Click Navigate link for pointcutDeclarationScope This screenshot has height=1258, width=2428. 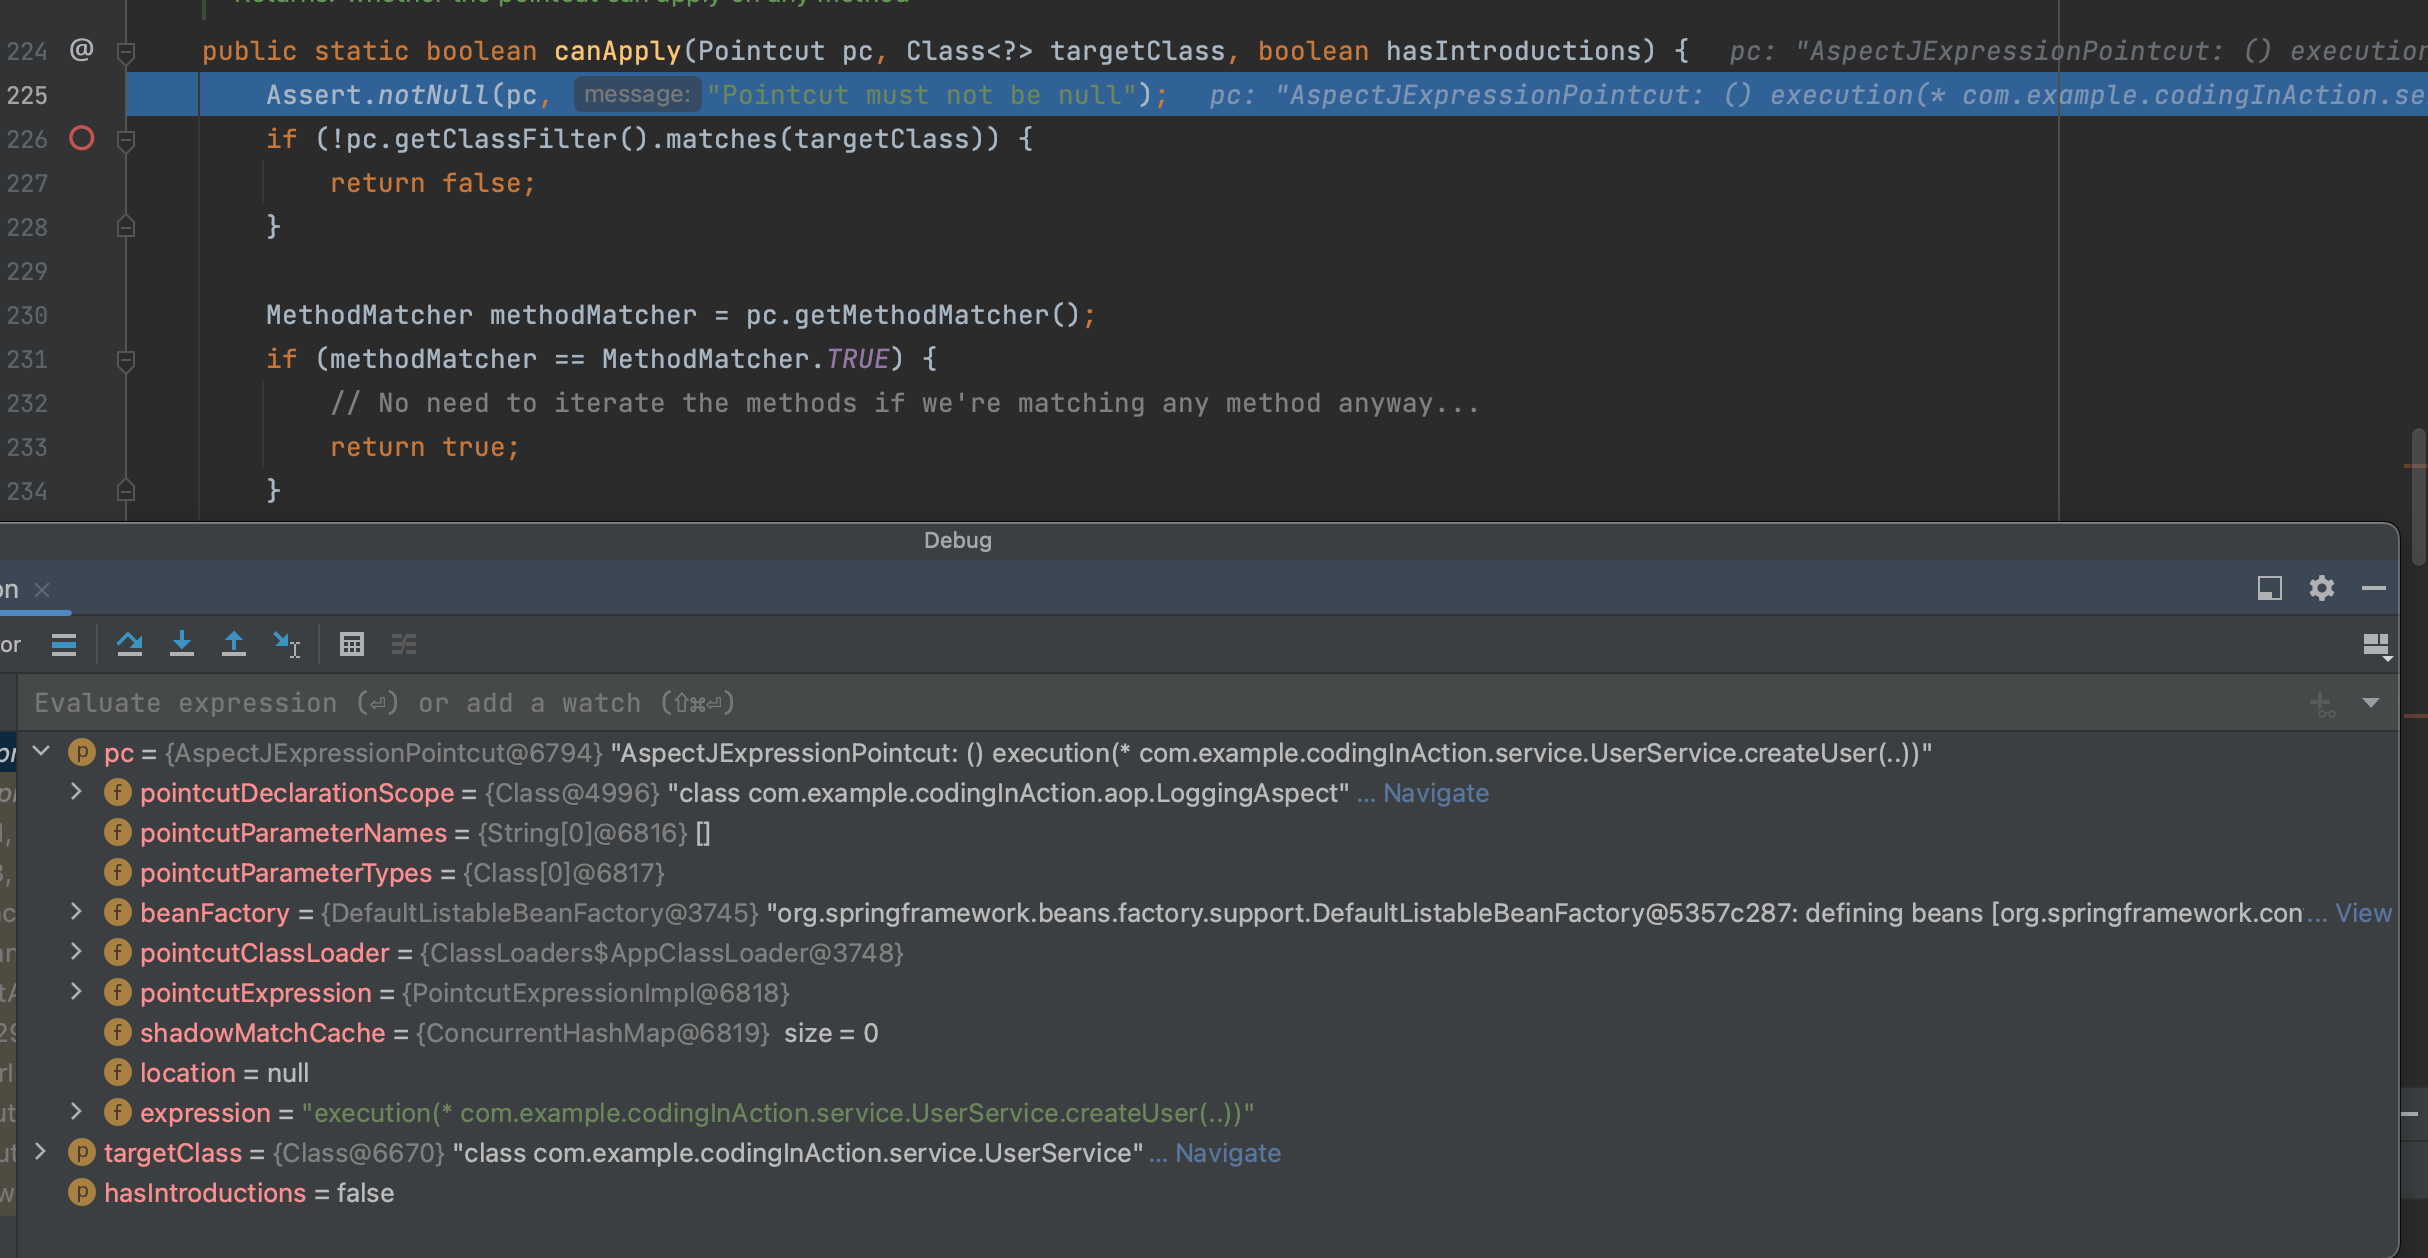1435,793
